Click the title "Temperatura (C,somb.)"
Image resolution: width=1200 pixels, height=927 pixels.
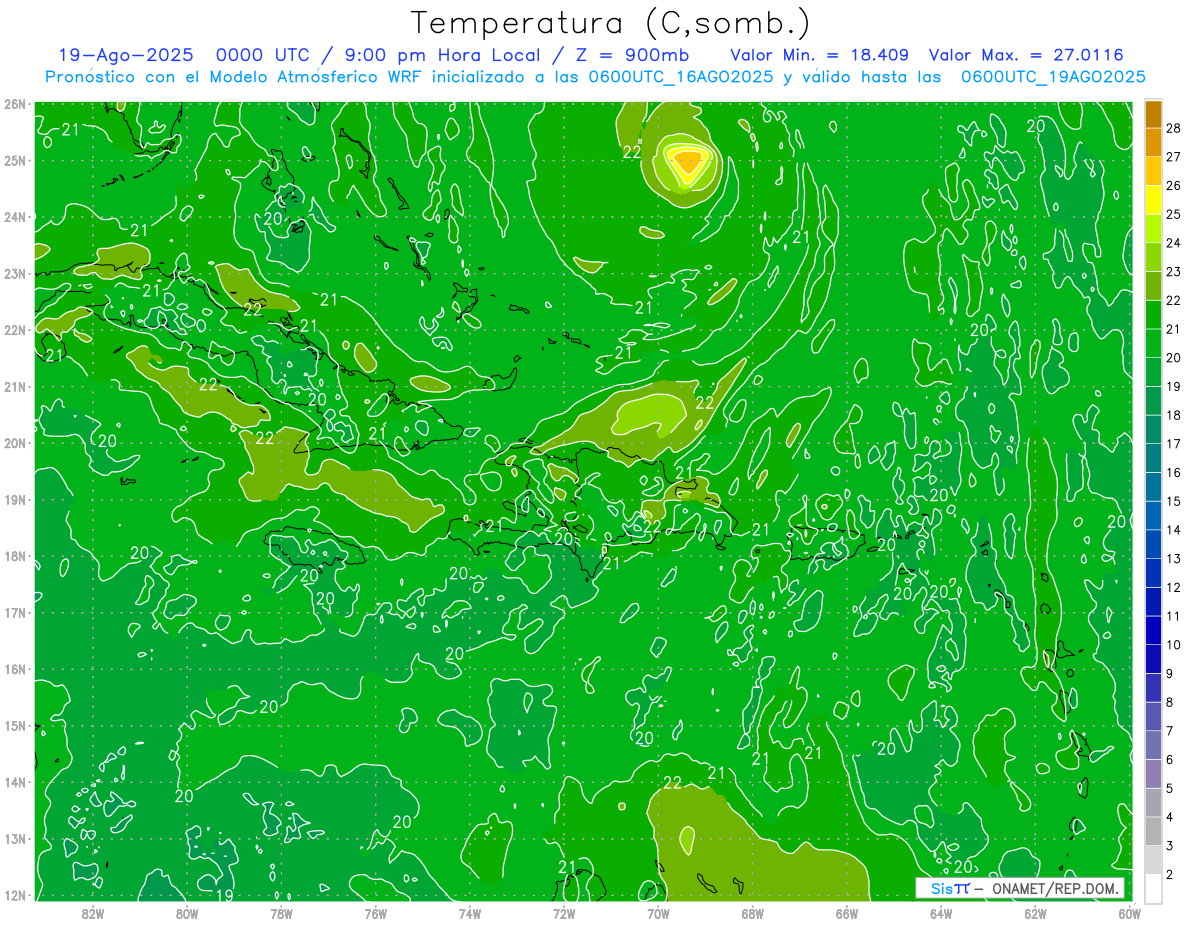(611, 23)
